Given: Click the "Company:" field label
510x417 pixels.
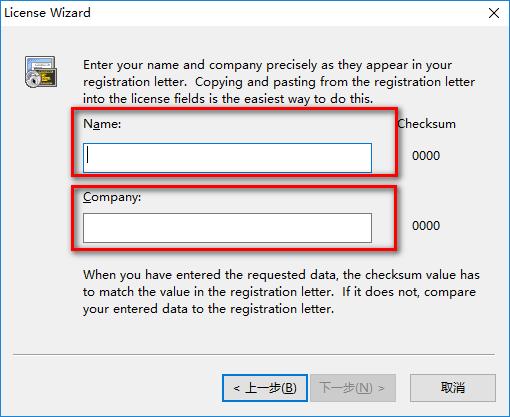Looking at the screenshot, I should [x=112, y=197].
